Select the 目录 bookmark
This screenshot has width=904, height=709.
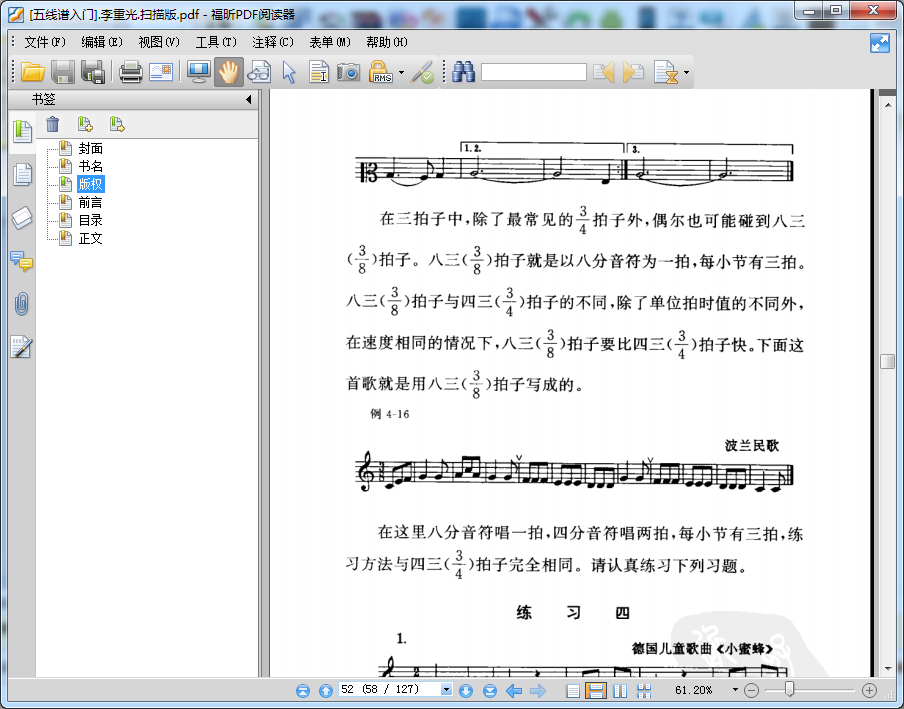(x=91, y=220)
